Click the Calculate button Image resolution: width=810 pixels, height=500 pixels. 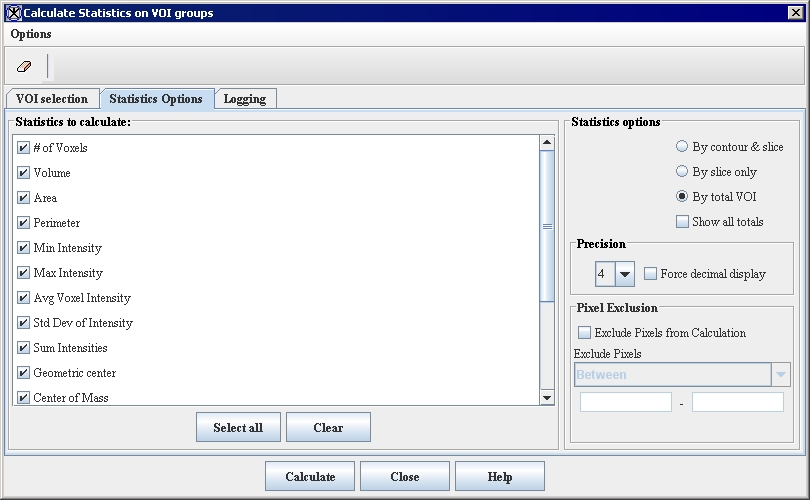click(310, 477)
